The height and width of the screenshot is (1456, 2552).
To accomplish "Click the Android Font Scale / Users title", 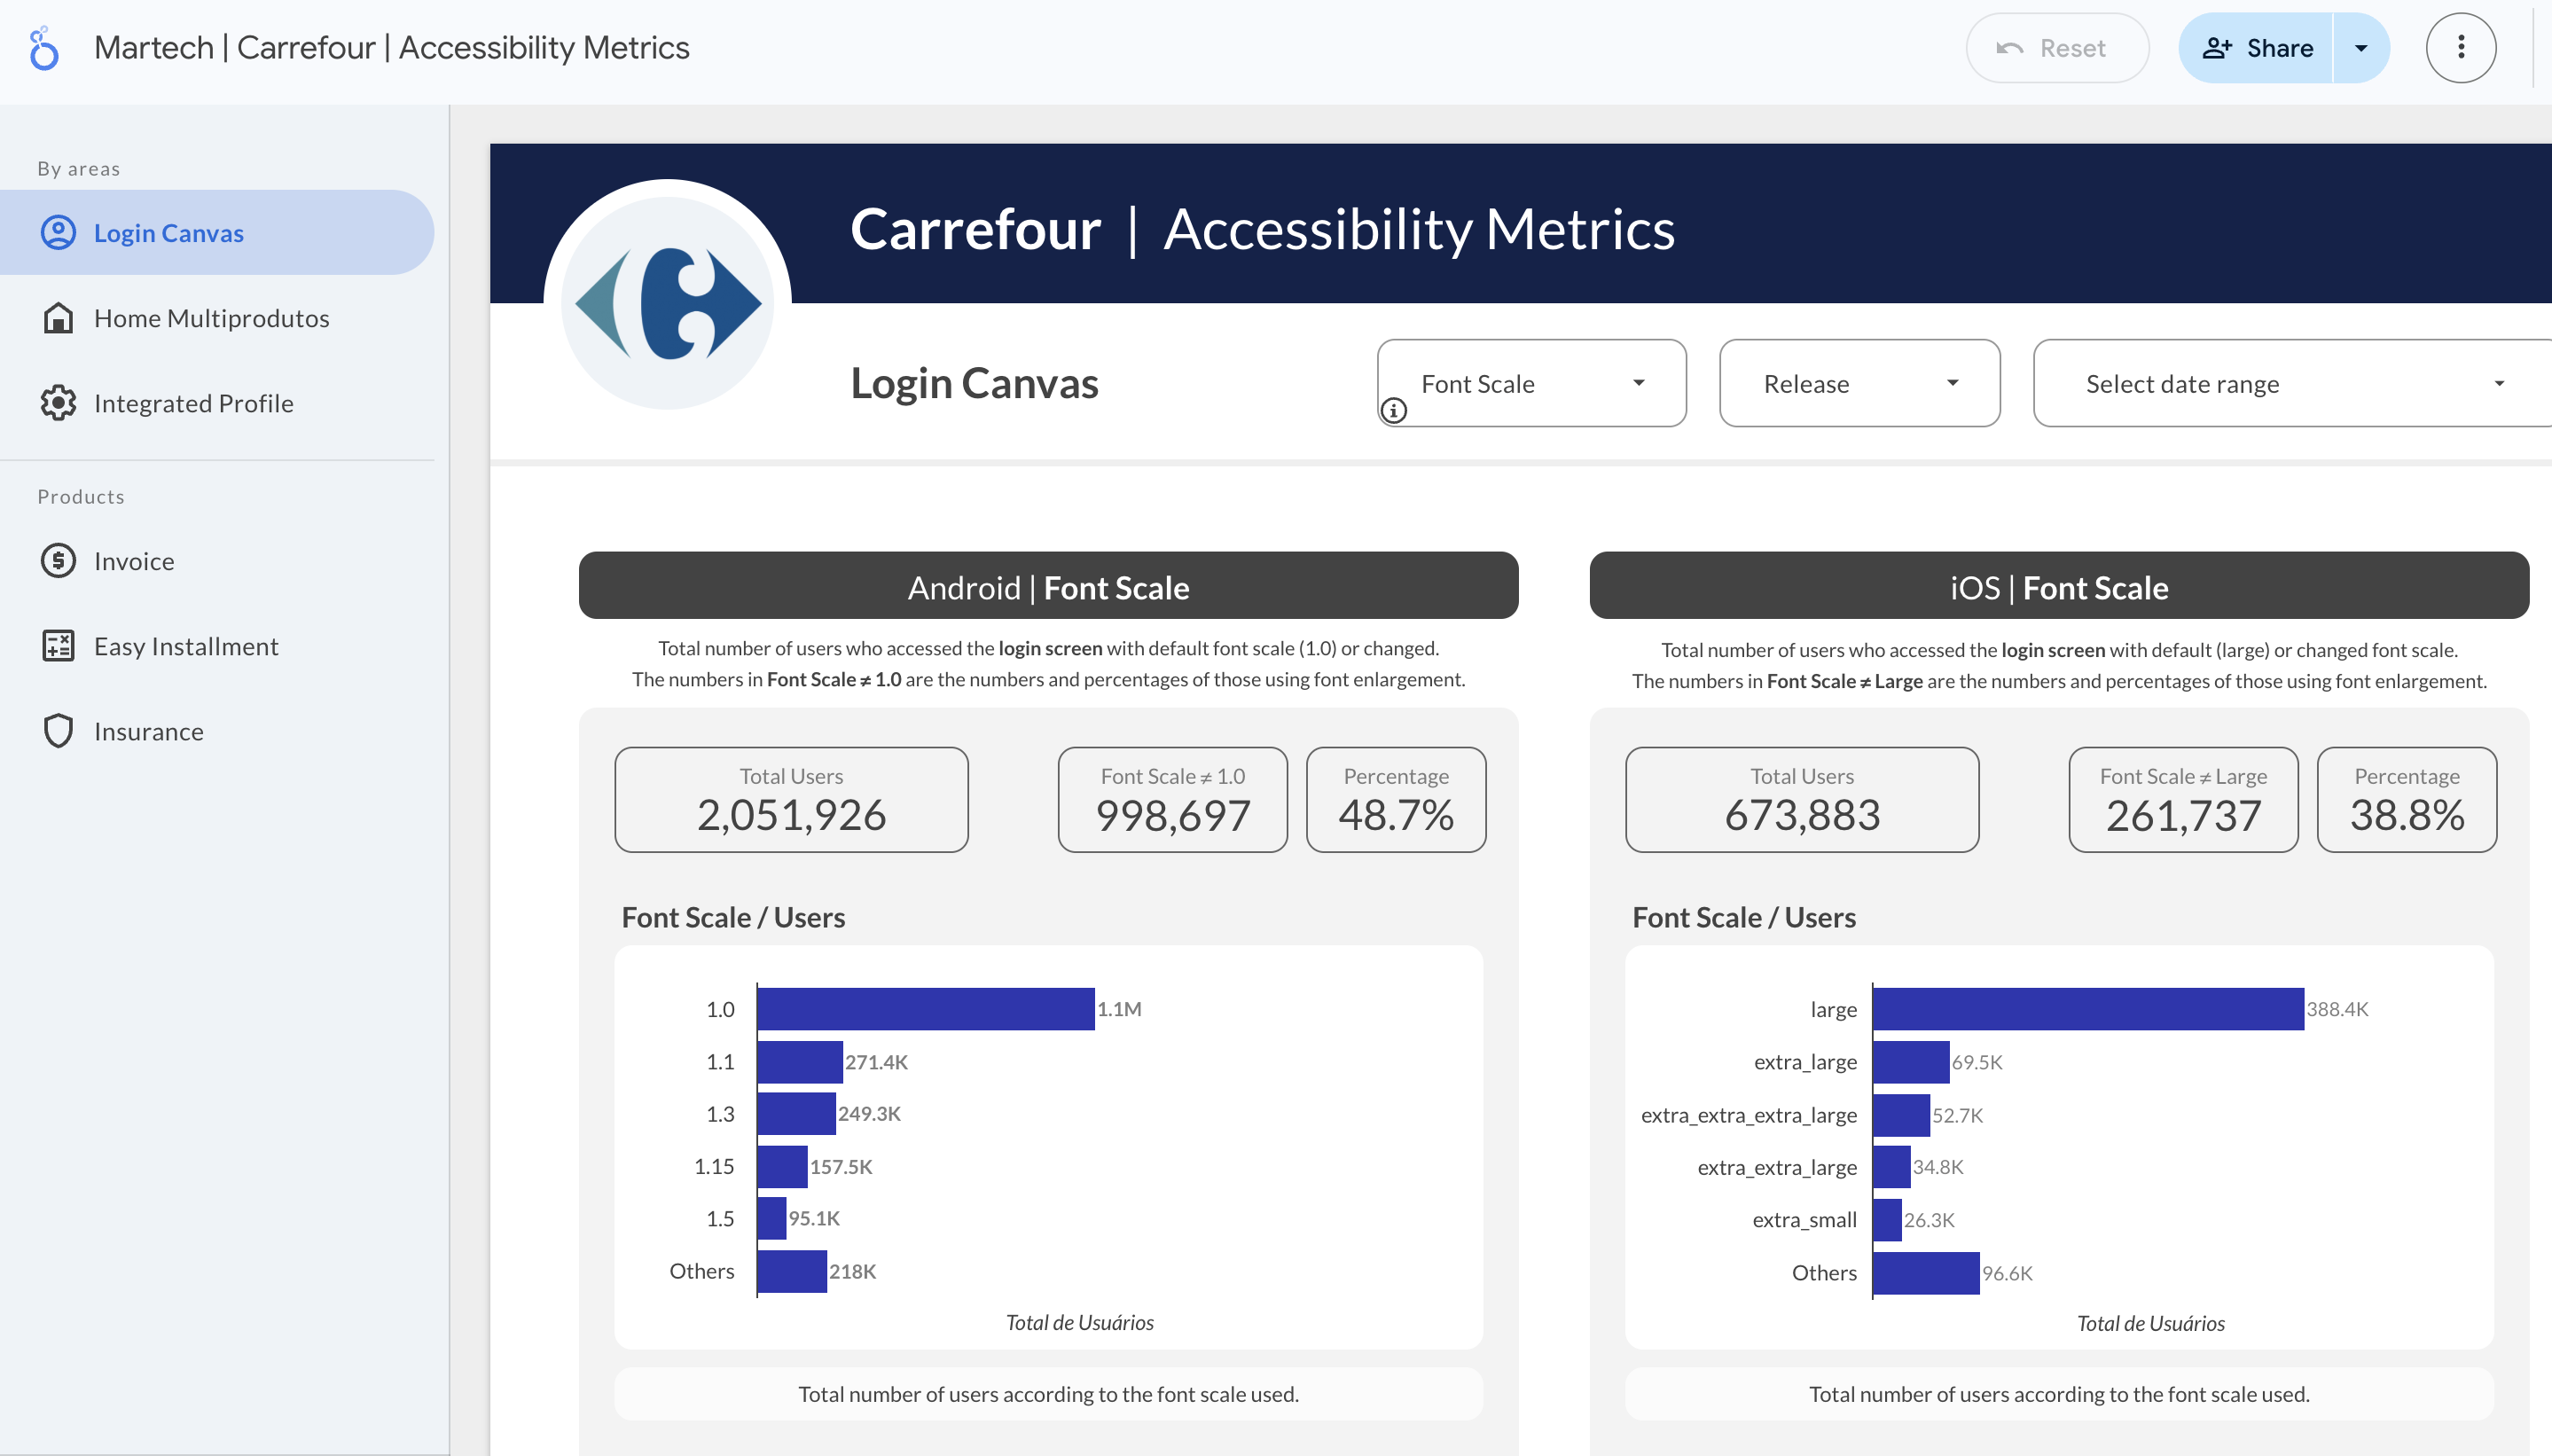I will pos(733,916).
